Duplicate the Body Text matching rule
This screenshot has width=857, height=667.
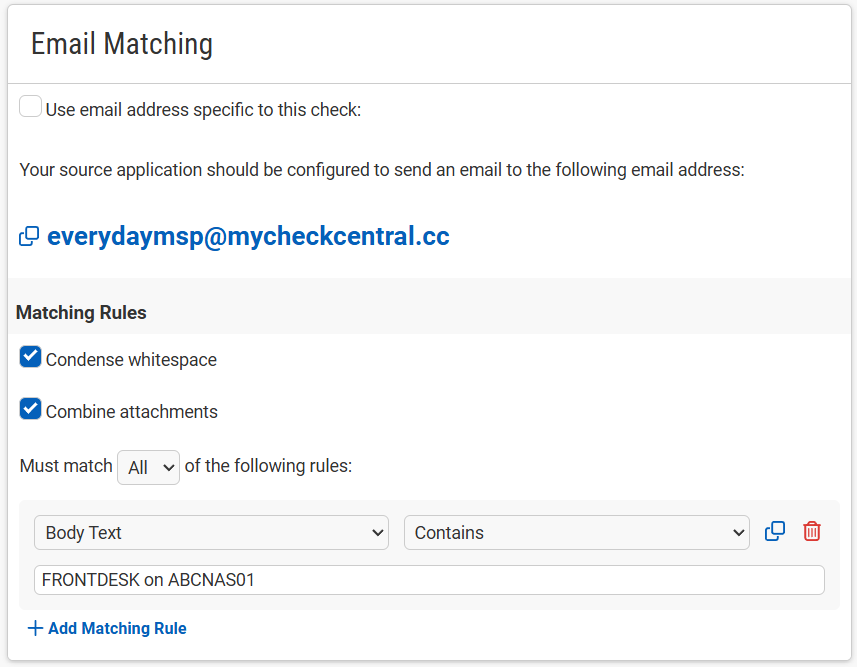[x=774, y=531]
